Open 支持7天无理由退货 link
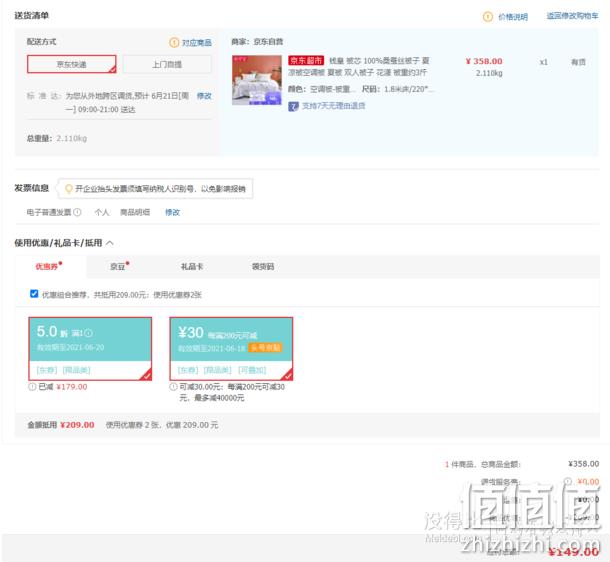Viewport: 610px width, 562px height. point(333,106)
